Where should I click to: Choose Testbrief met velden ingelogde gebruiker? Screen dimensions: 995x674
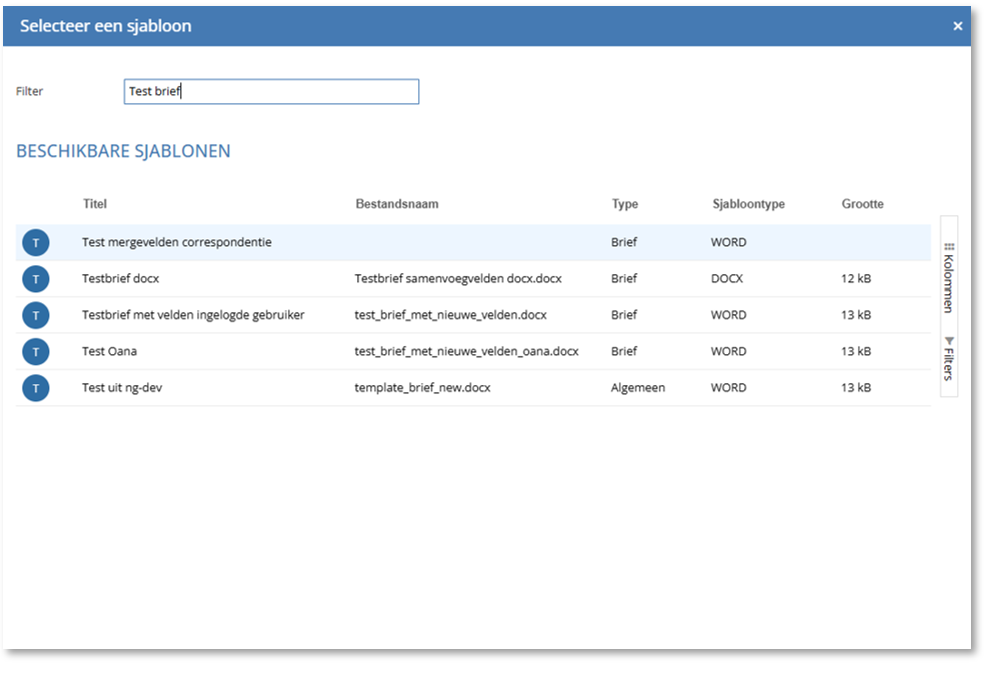point(193,315)
